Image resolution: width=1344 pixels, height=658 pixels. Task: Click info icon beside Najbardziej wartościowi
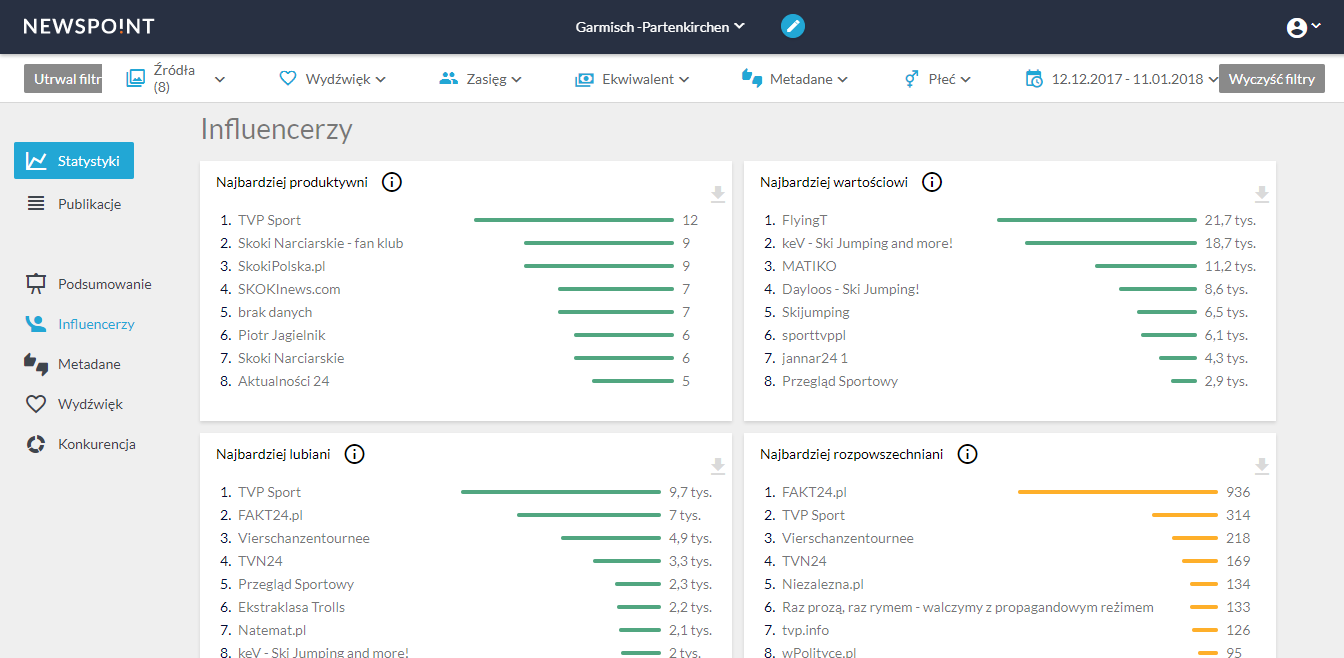(x=932, y=182)
